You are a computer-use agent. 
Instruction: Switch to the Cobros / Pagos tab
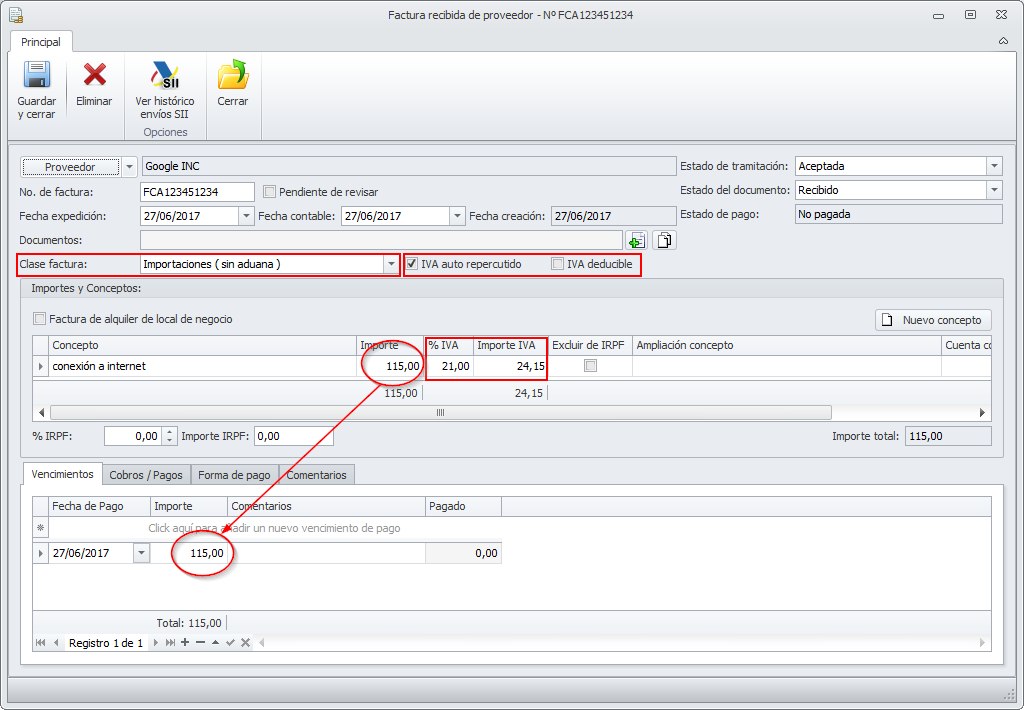(x=147, y=475)
